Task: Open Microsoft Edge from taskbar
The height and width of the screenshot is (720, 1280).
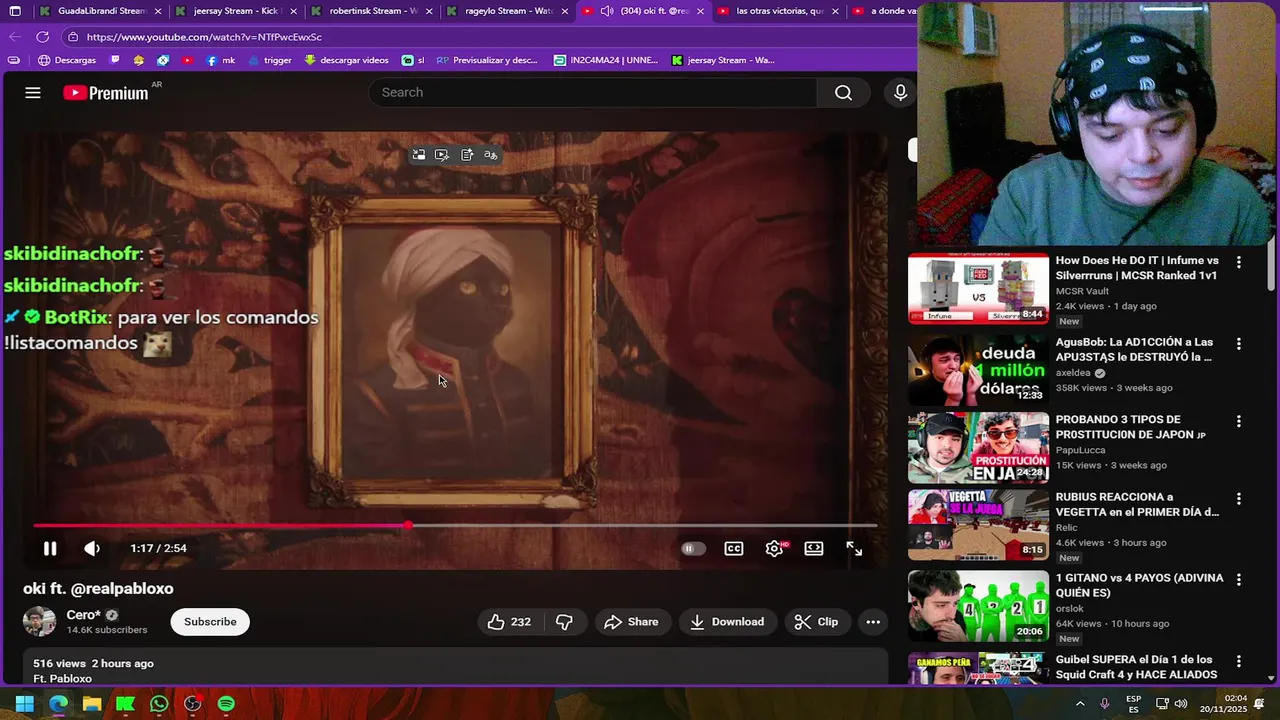Action: 58,704
